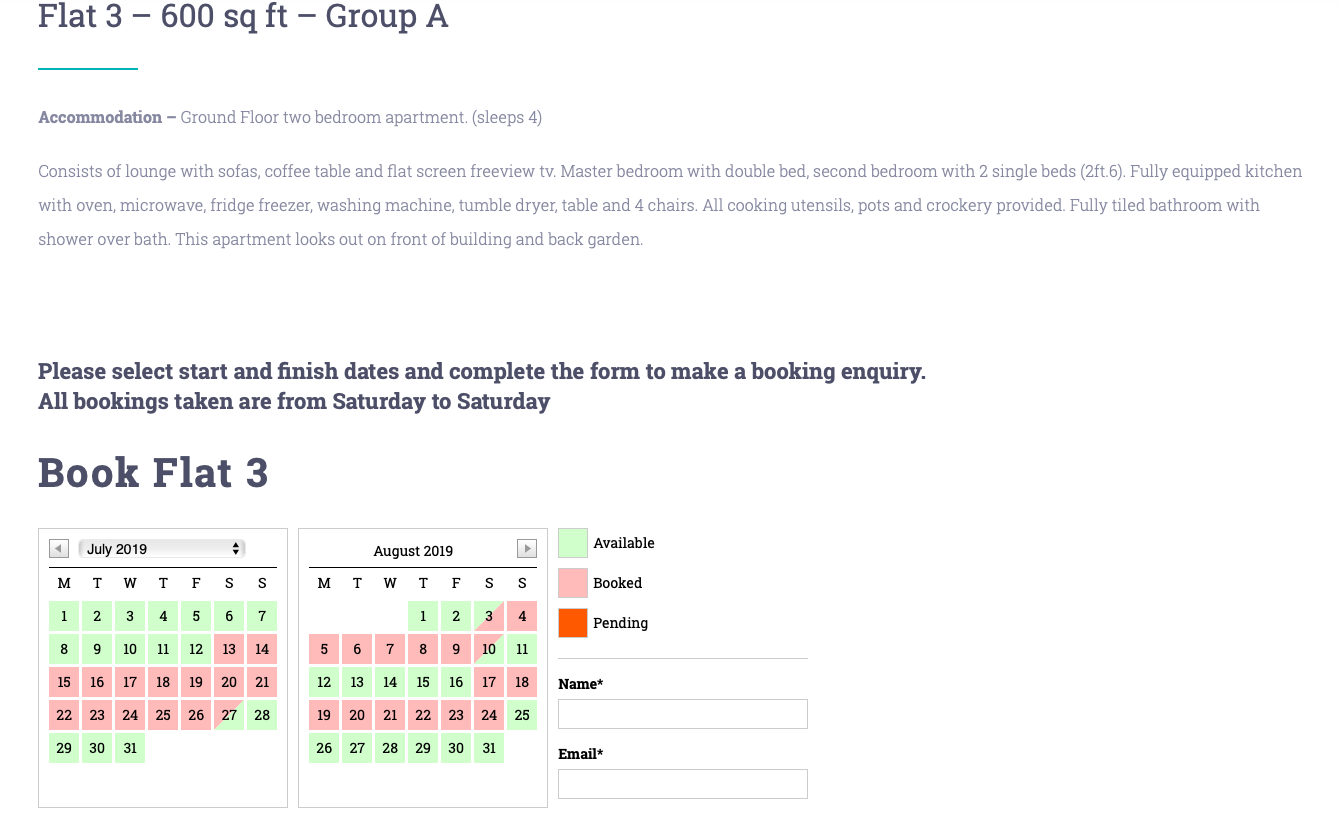Advance to next month using right arrow

pyautogui.click(x=527, y=549)
